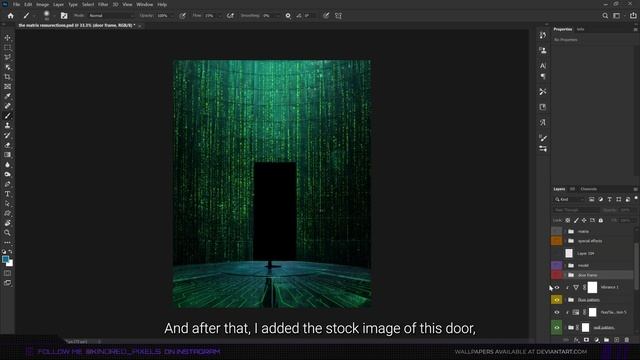Open the layer blend mode dropdown
Viewport: 640px width, 360px height.
(576, 210)
